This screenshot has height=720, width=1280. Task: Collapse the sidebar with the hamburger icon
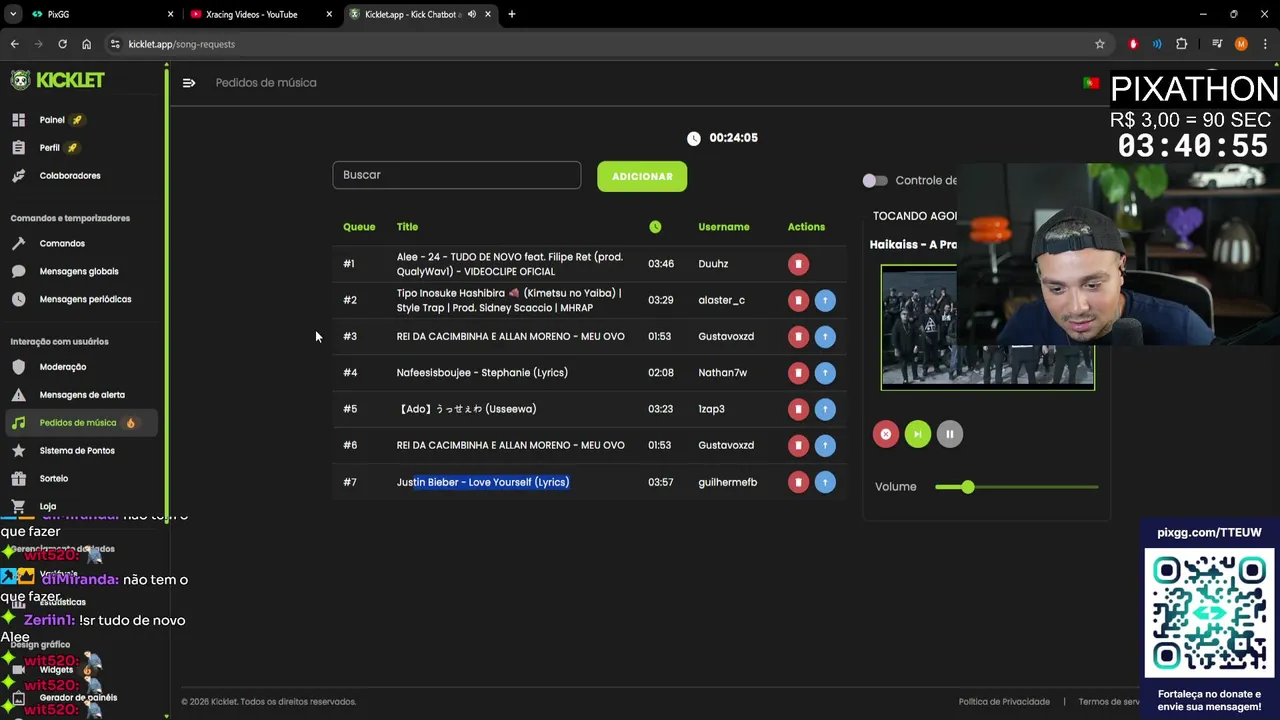[189, 83]
